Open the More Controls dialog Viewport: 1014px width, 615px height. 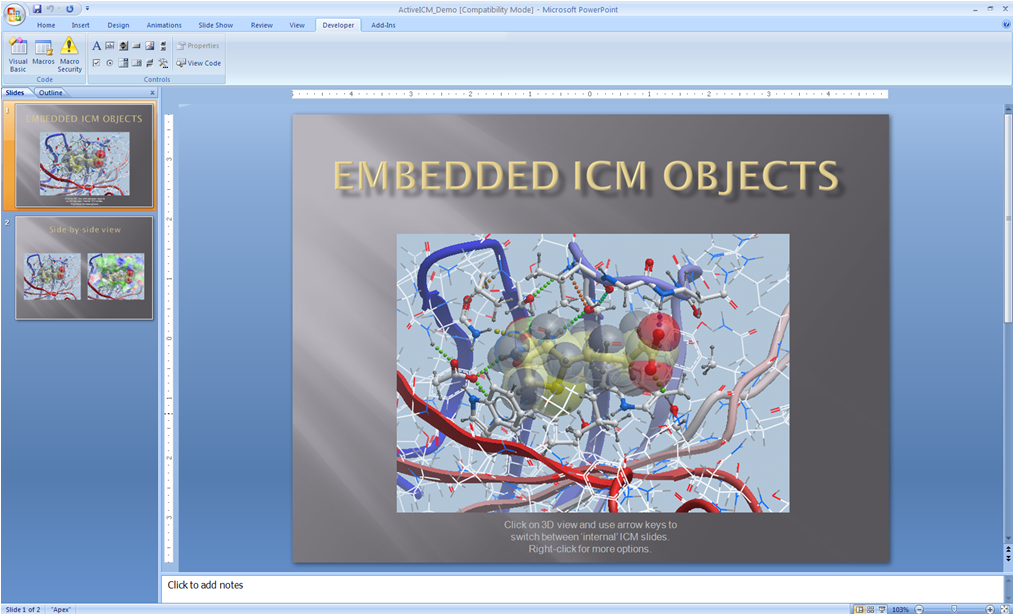(x=163, y=63)
